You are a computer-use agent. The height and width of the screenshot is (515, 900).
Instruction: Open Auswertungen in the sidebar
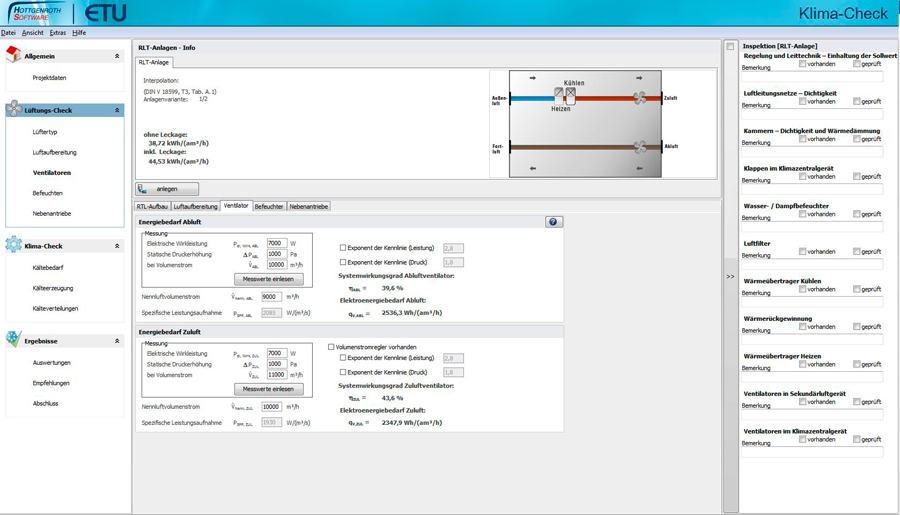pyautogui.click(x=52, y=363)
